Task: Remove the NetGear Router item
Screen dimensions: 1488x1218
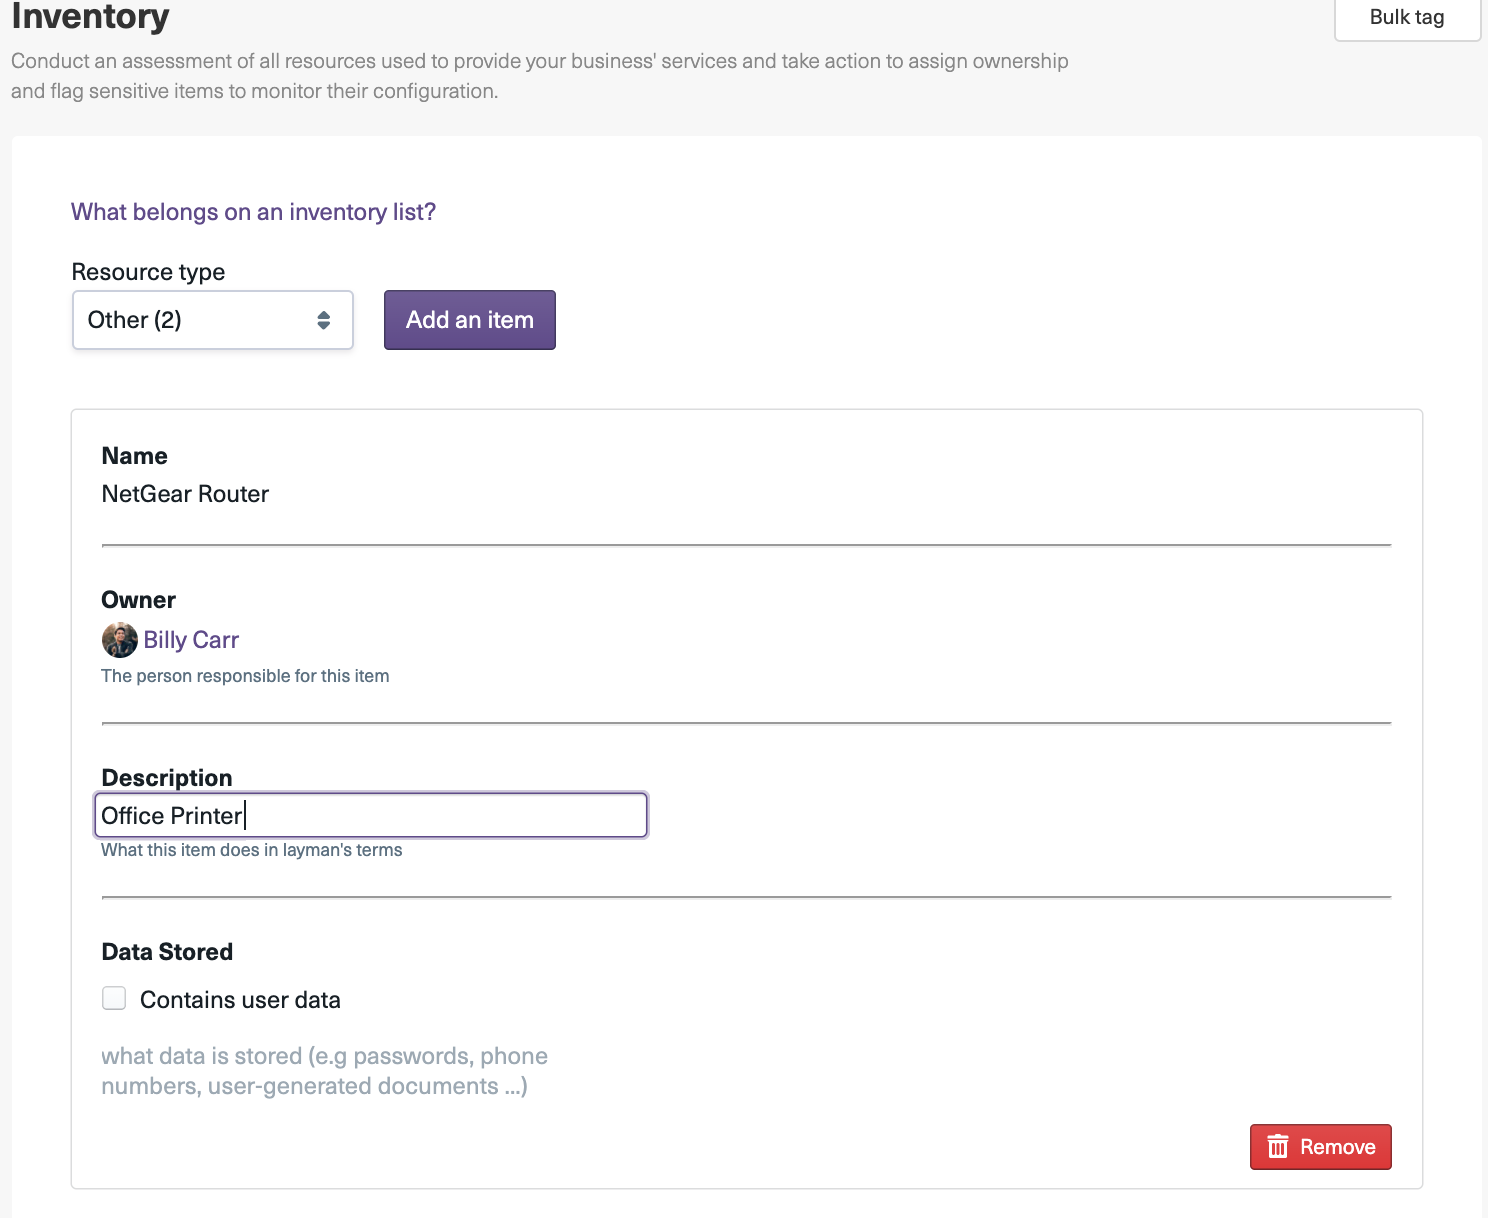Action: pos(1320,1147)
